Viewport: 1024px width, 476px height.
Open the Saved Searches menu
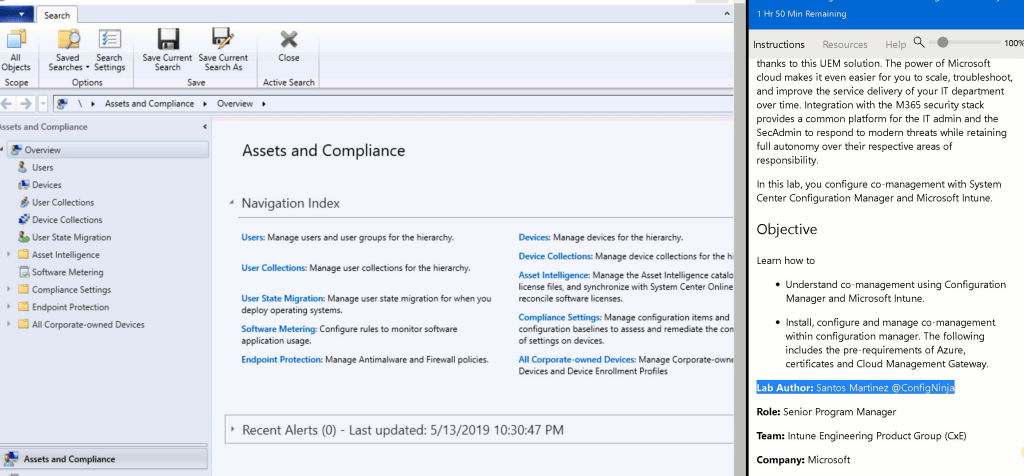[68, 50]
